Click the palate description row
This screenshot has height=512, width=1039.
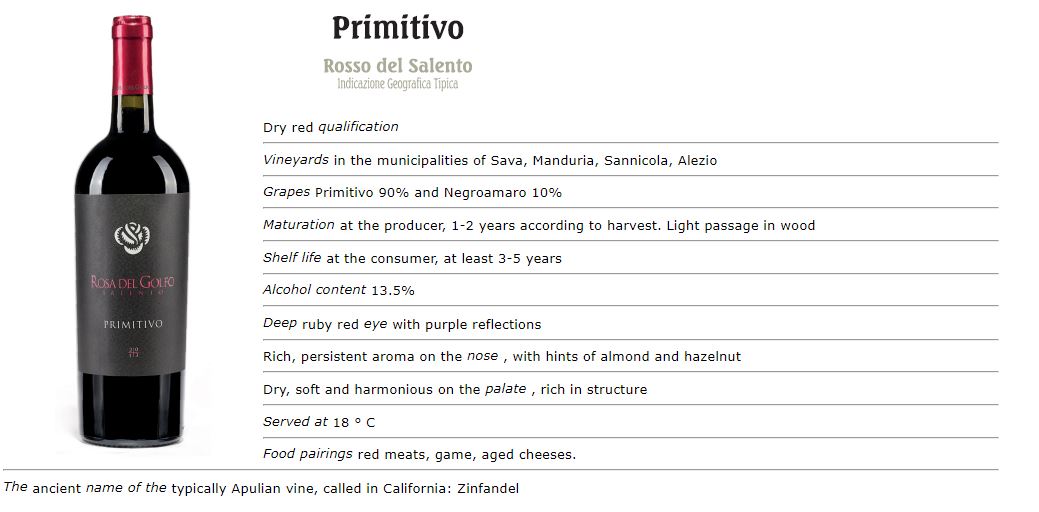pyautogui.click(x=455, y=389)
